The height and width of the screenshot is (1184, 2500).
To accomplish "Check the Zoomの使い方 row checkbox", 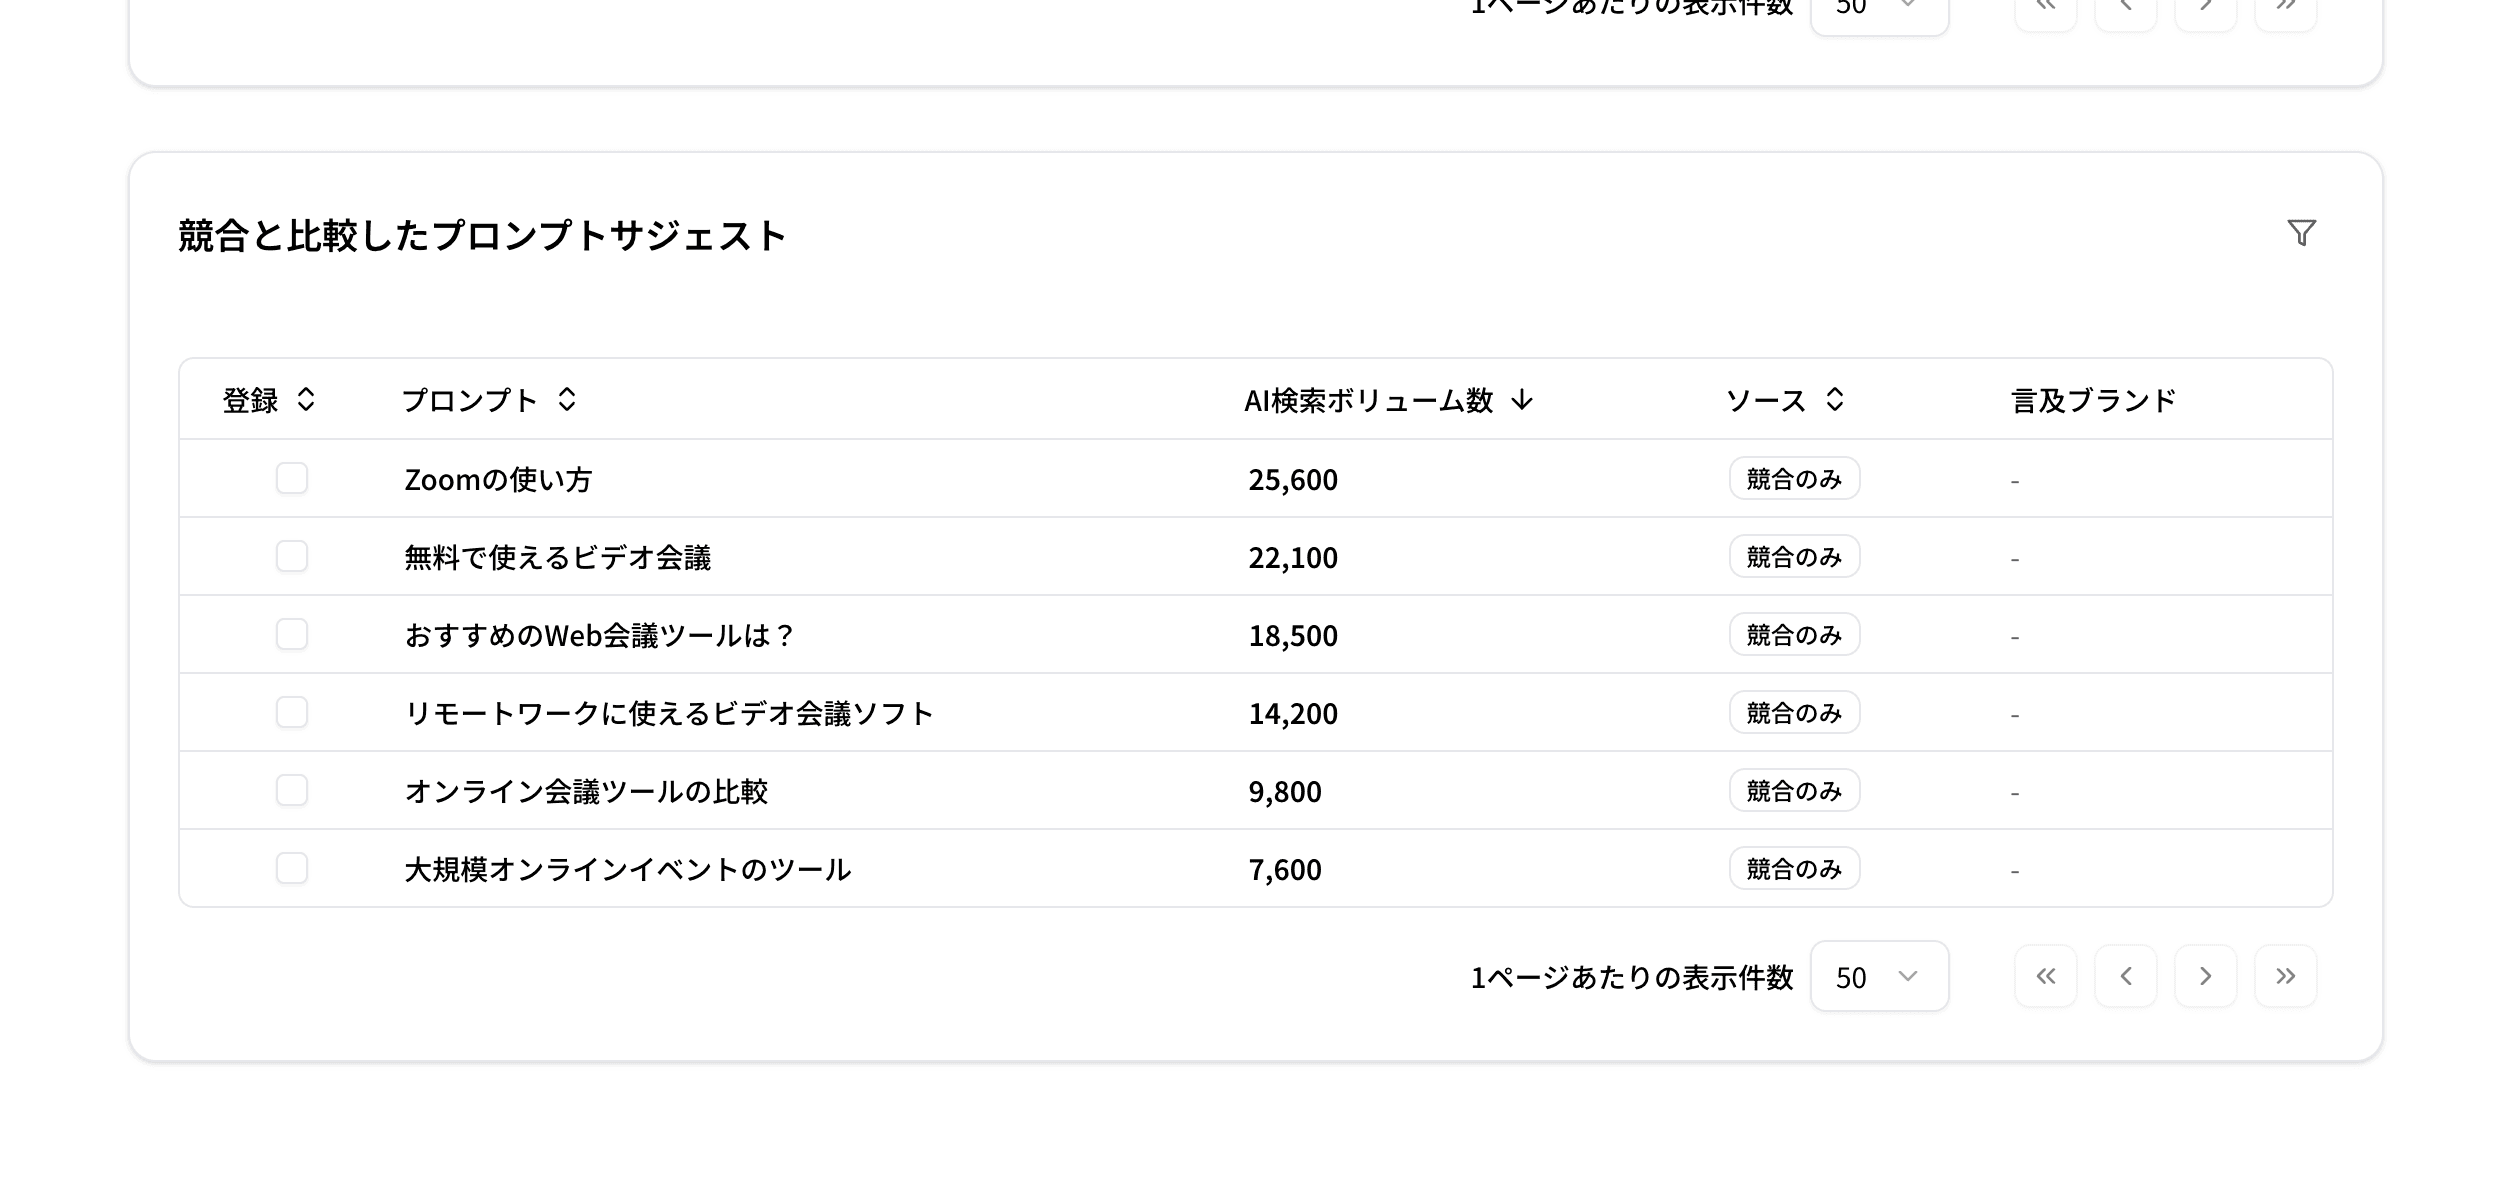I will (291, 479).
